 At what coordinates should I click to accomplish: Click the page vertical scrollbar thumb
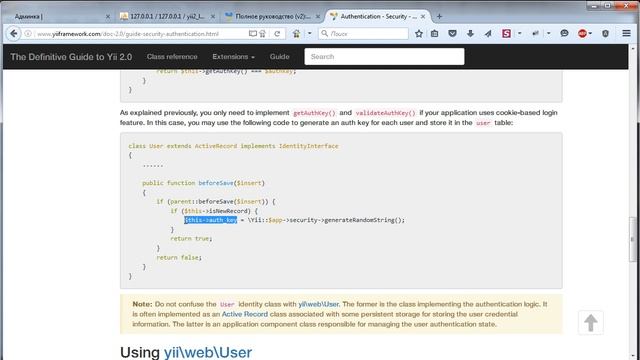coord(633,239)
